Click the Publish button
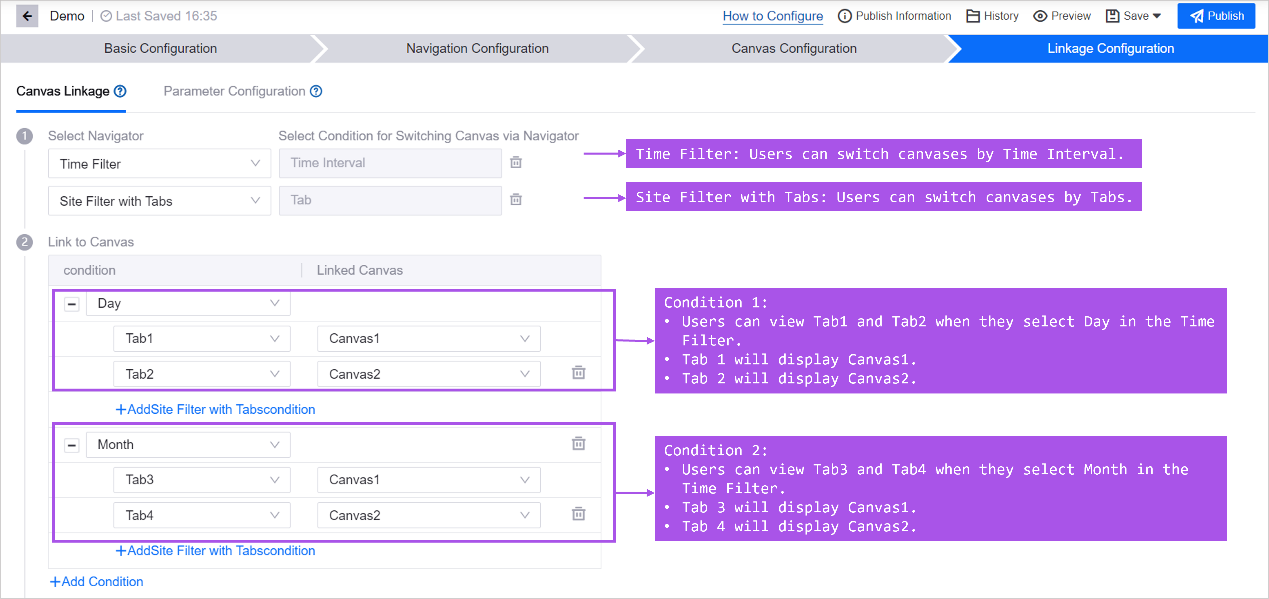The height and width of the screenshot is (599, 1269). (x=1216, y=16)
